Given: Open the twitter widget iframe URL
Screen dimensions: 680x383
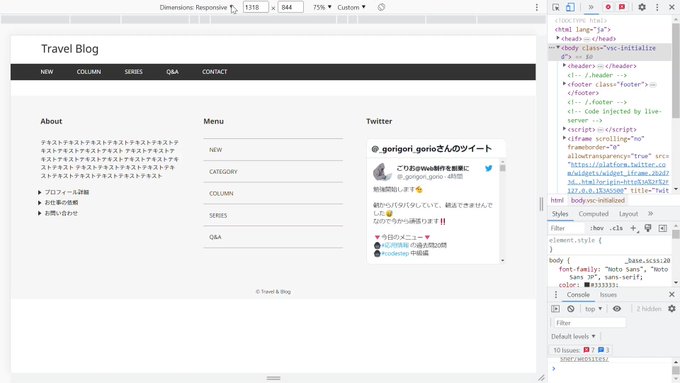Looking at the screenshot, I should 618,177.
